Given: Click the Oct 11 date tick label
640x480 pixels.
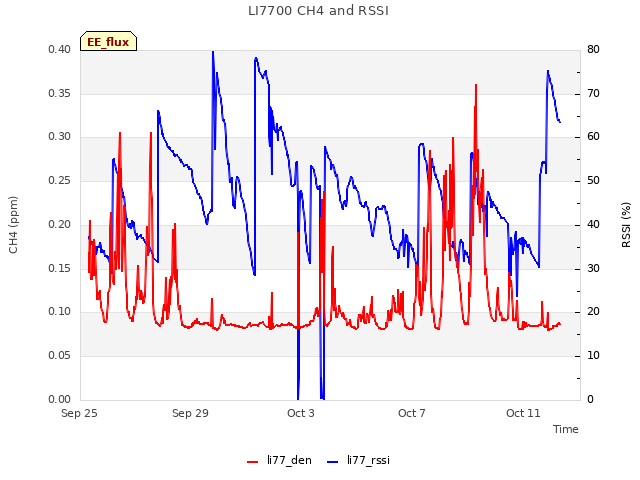Looking at the screenshot, I should point(523,413).
